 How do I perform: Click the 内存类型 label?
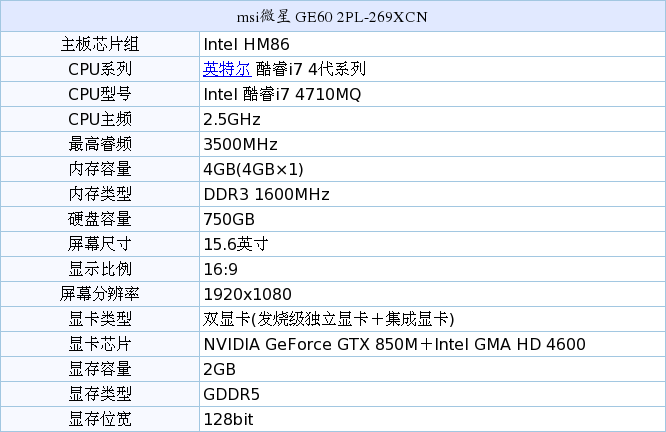[100, 195]
